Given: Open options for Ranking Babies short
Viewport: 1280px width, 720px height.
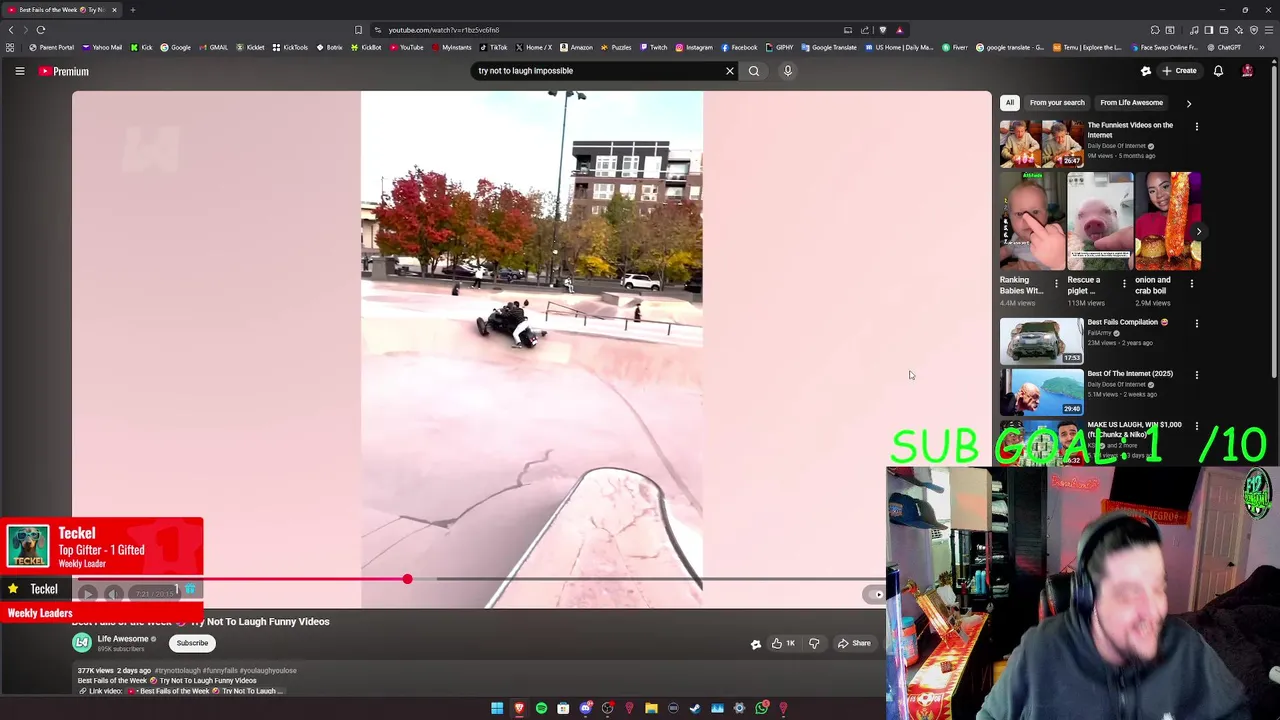Looking at the screenshot, I should (x=1056, y=284).
